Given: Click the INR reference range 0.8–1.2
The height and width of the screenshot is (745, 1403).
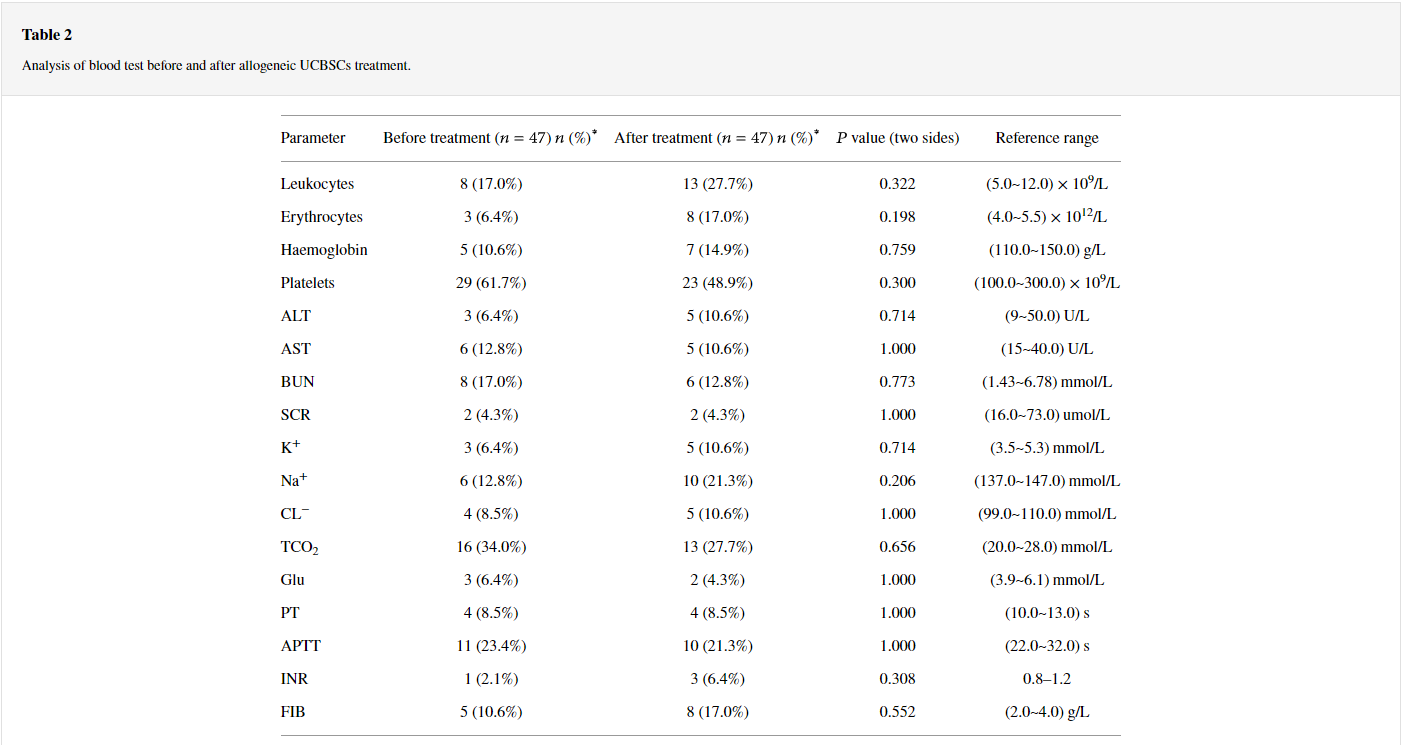Looking at the screenshot, I should tap(1046, 679).
